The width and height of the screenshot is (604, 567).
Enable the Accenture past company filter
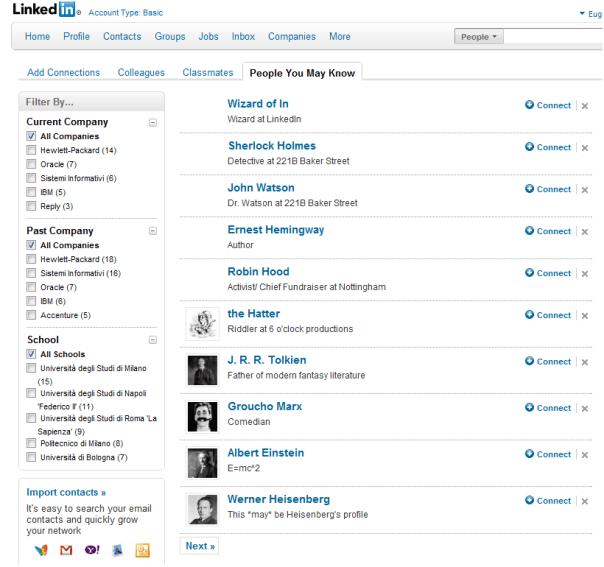point(32,315)
